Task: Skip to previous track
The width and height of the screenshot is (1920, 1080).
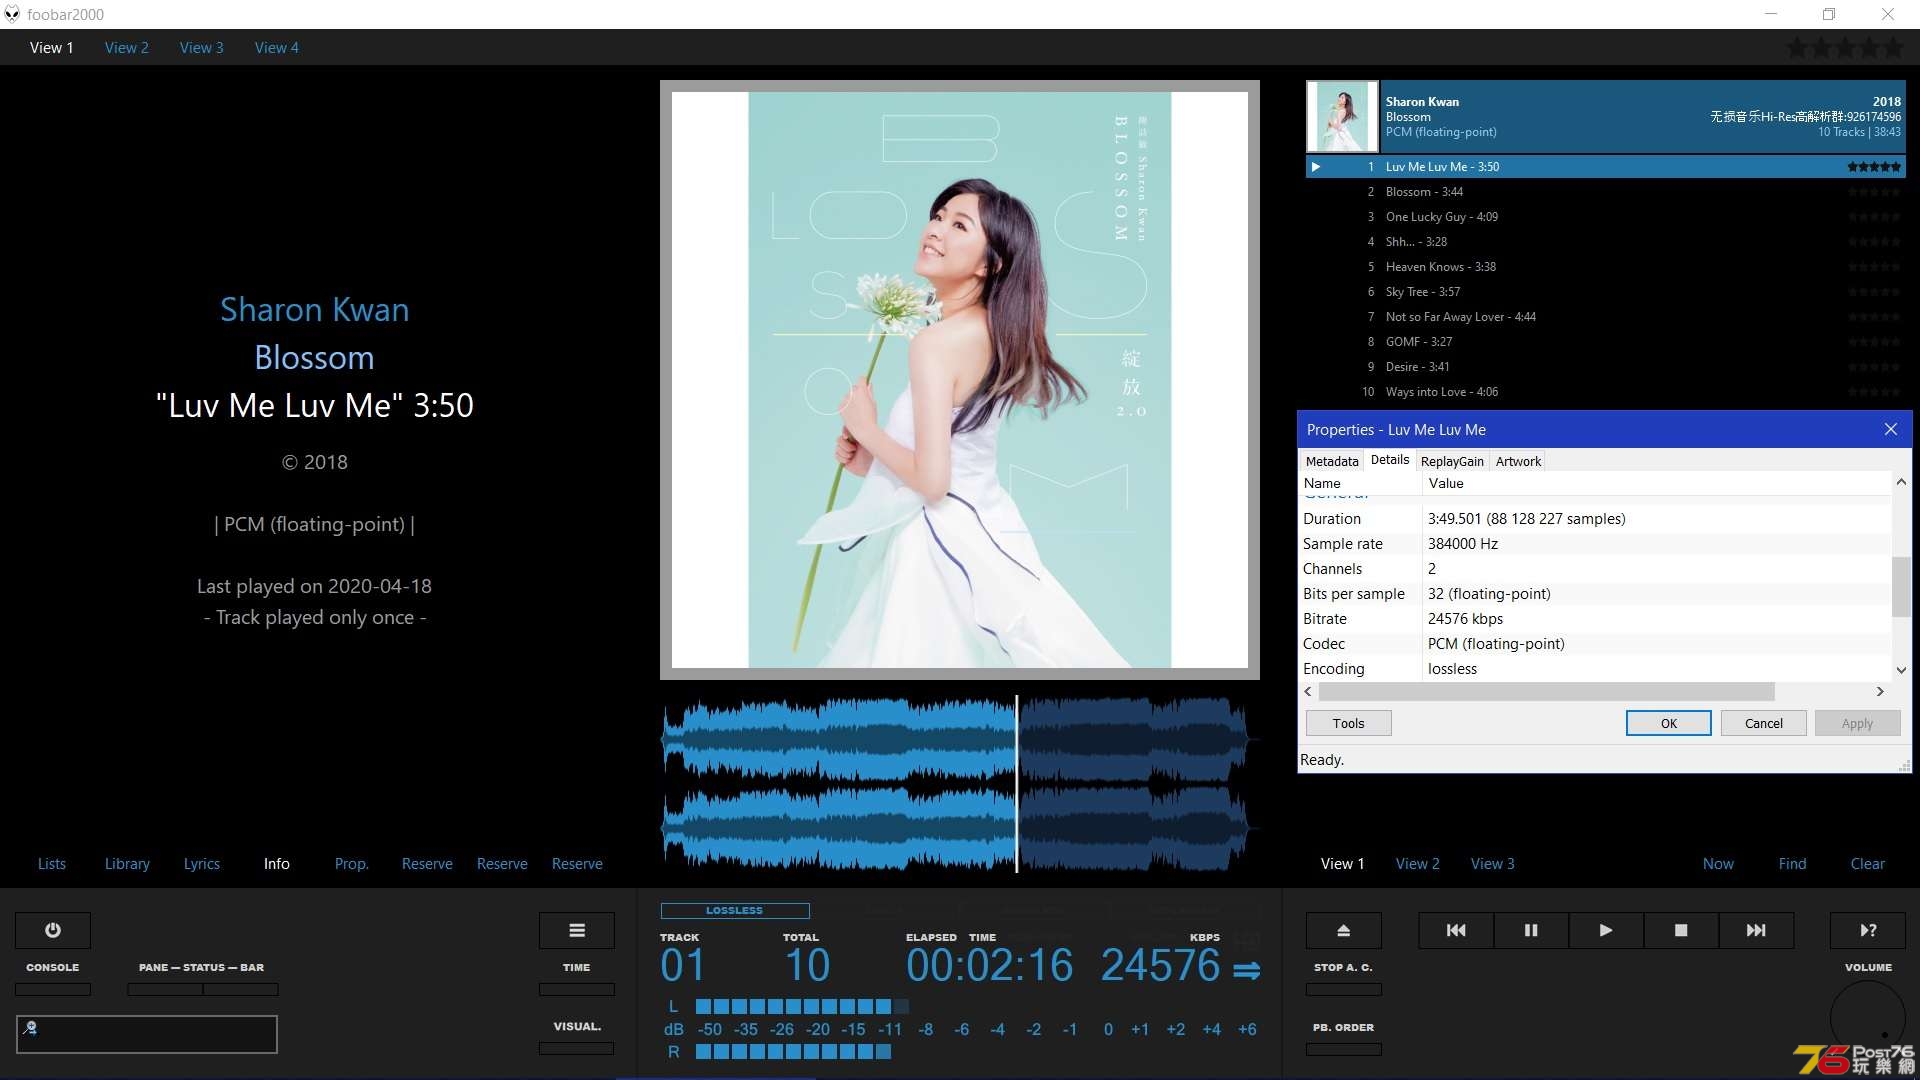Action: point(1456,930)
